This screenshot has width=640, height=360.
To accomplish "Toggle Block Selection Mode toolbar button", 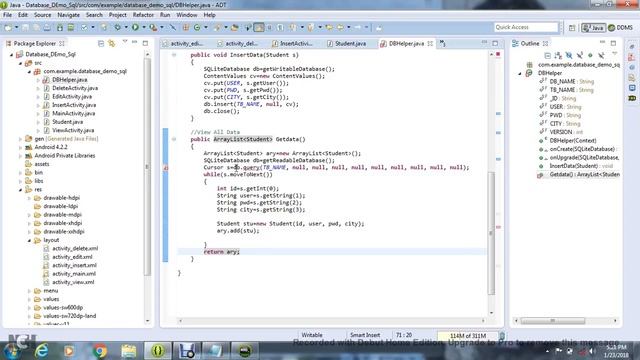I will (270, 27).
